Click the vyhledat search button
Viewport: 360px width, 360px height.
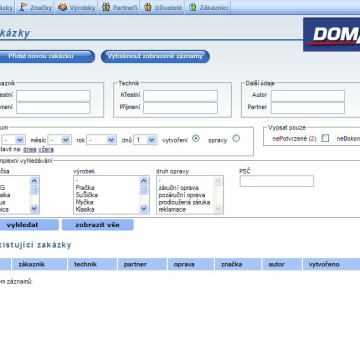(29, 225)
